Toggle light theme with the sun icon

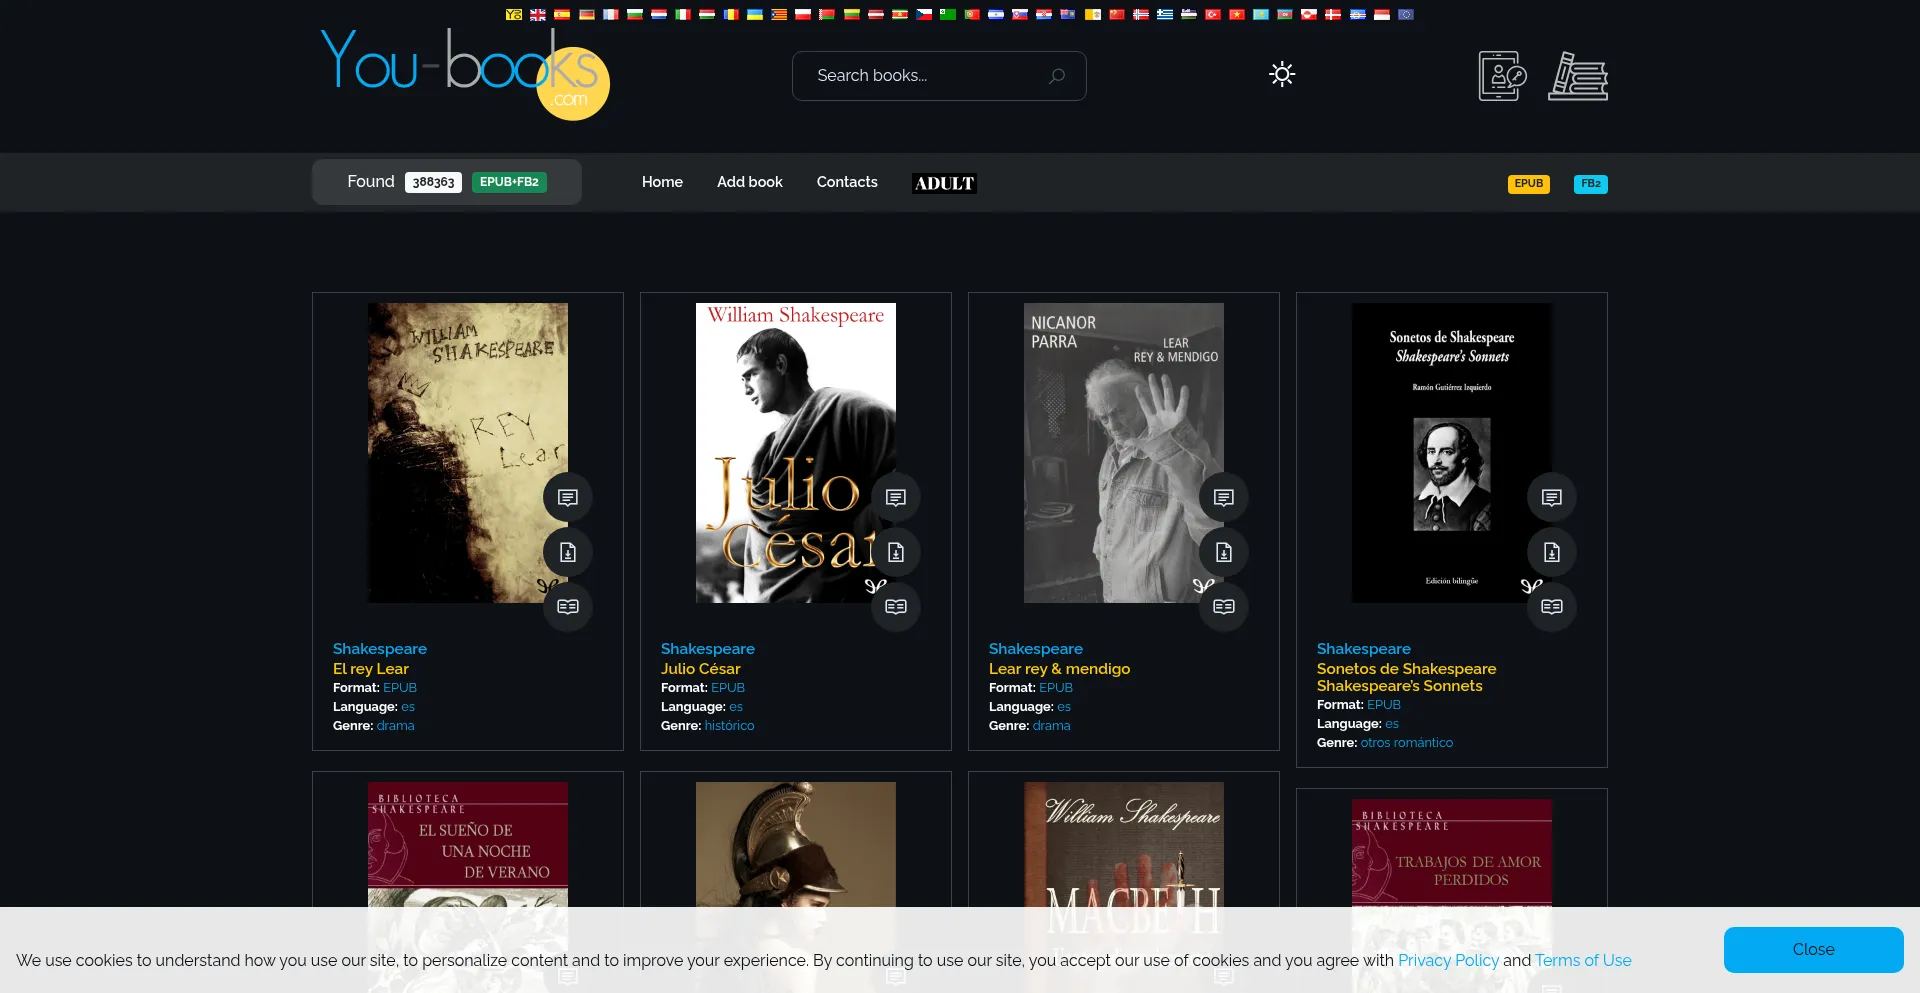tap(1282, 75)
